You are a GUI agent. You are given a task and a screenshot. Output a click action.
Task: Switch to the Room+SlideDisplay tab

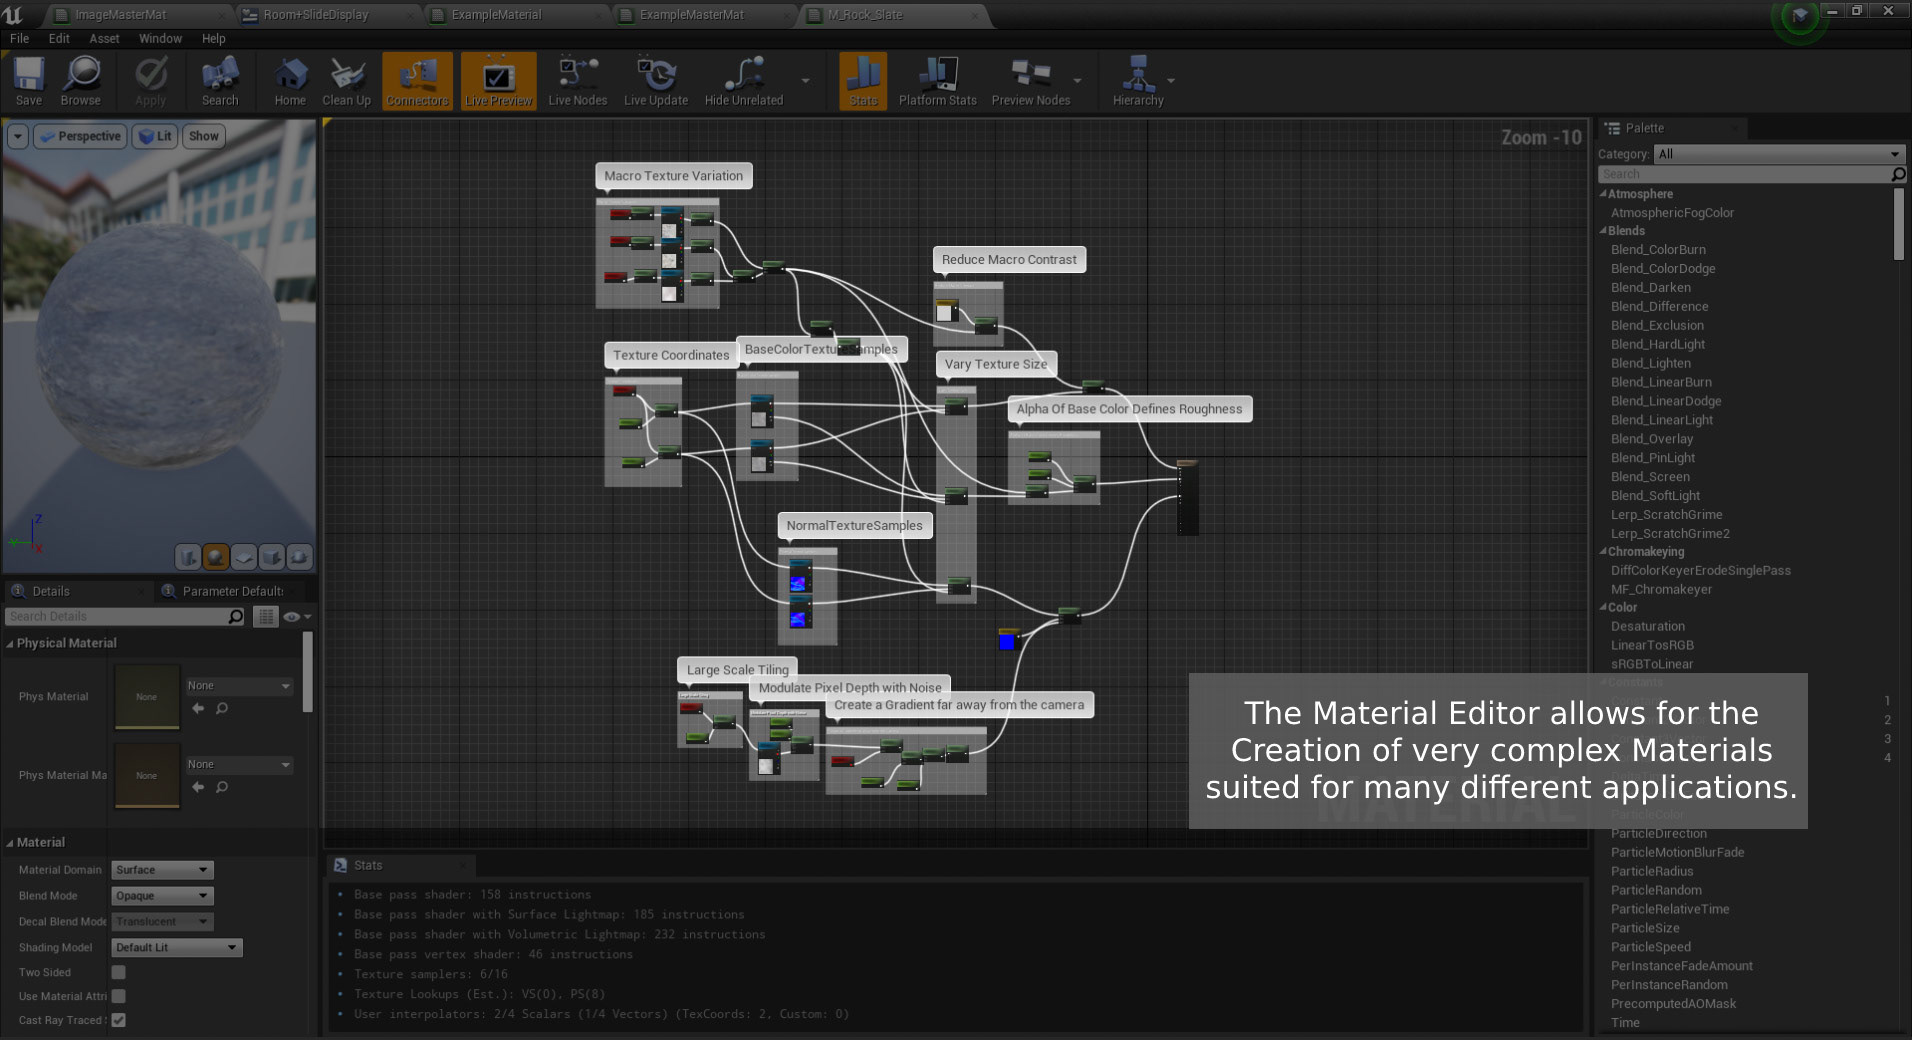[316, 15]
